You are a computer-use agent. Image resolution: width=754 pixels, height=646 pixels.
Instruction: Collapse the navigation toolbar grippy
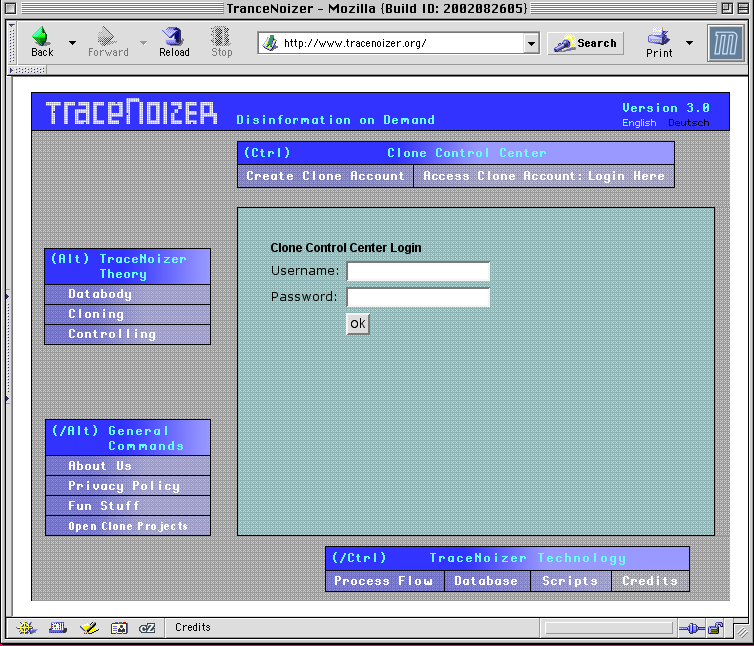coord(12,43)
